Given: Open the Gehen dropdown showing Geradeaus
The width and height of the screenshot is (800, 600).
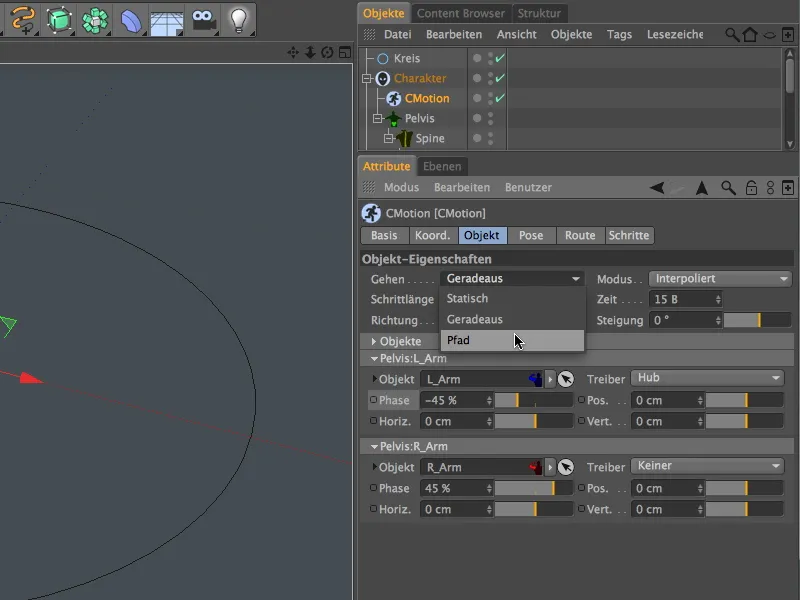Looking at the screenshot, I should point(513,279).
